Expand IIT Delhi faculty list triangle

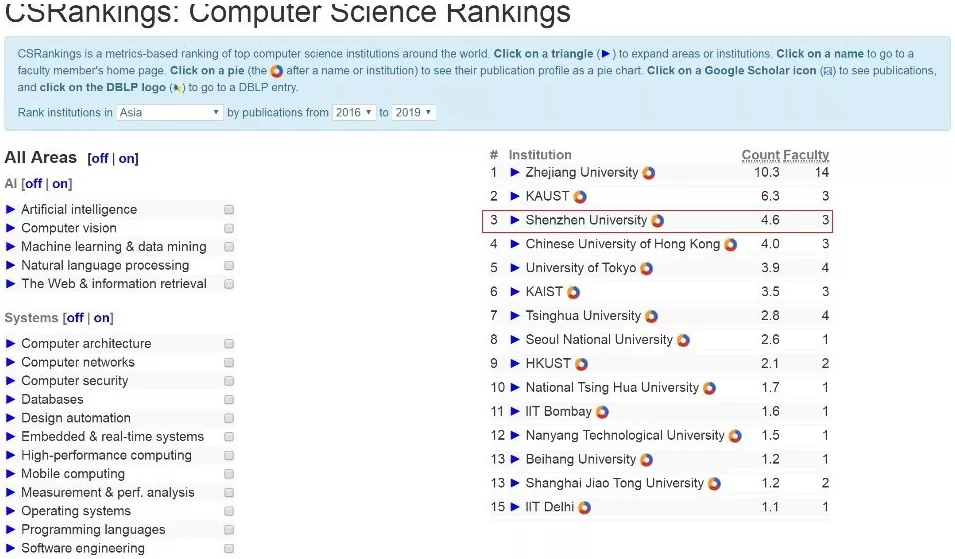click(x=515, y=507)
